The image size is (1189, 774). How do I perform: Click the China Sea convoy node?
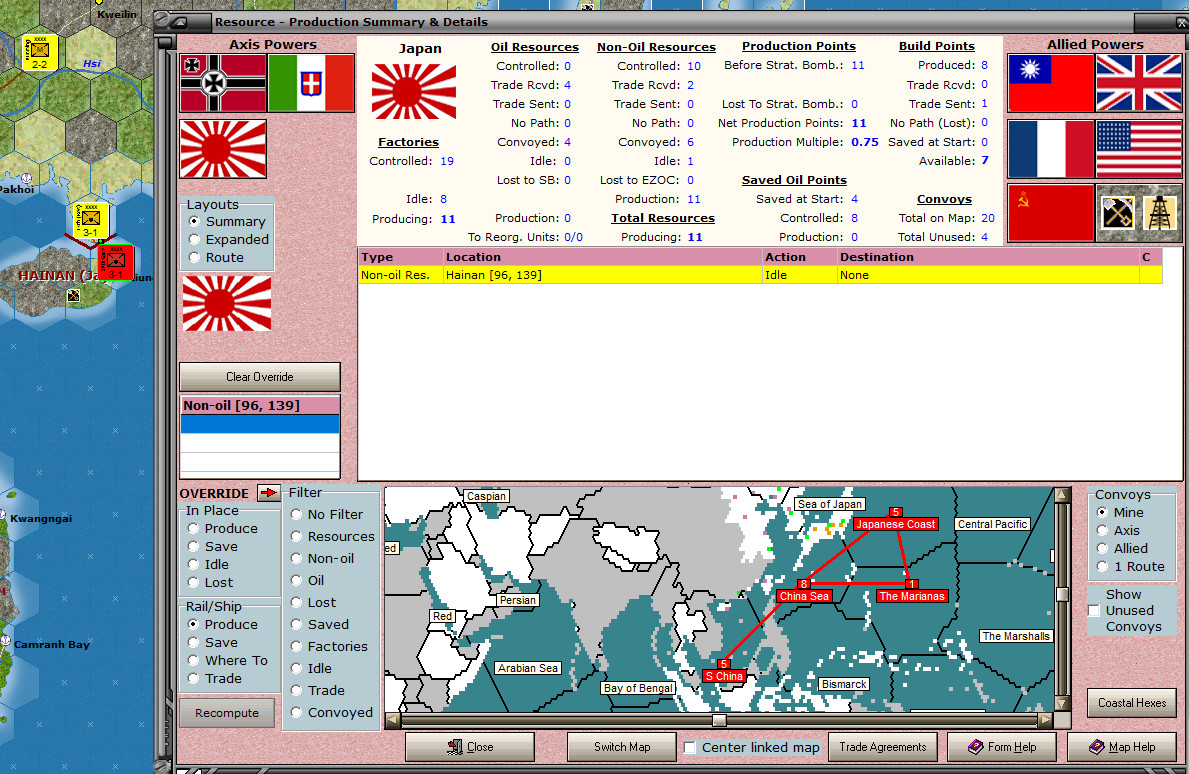pos(804,596)
